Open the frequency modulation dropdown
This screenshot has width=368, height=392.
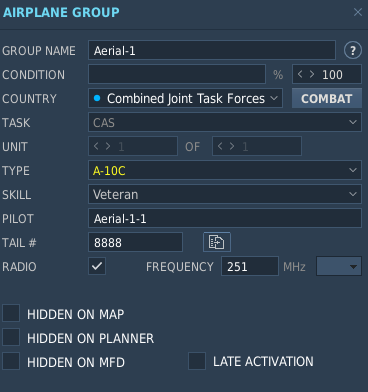tap(339, 266)
